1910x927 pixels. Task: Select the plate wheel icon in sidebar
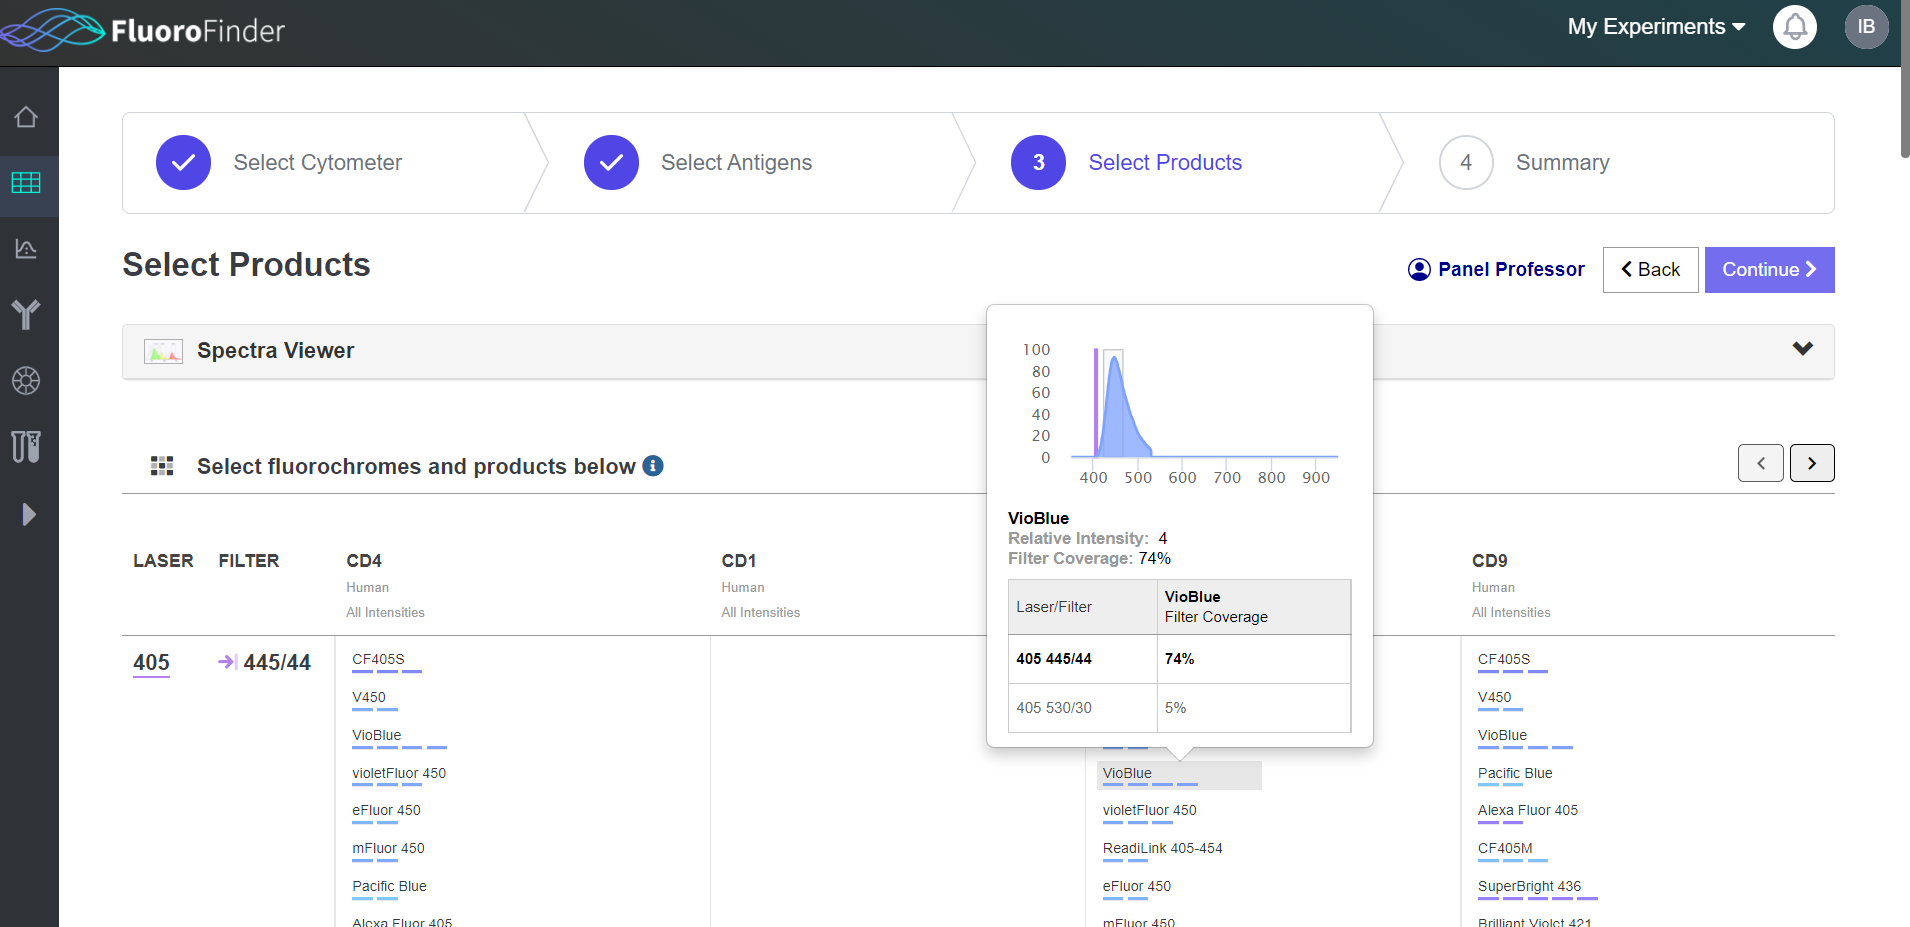pyautogui.click(x=28, y=381)
